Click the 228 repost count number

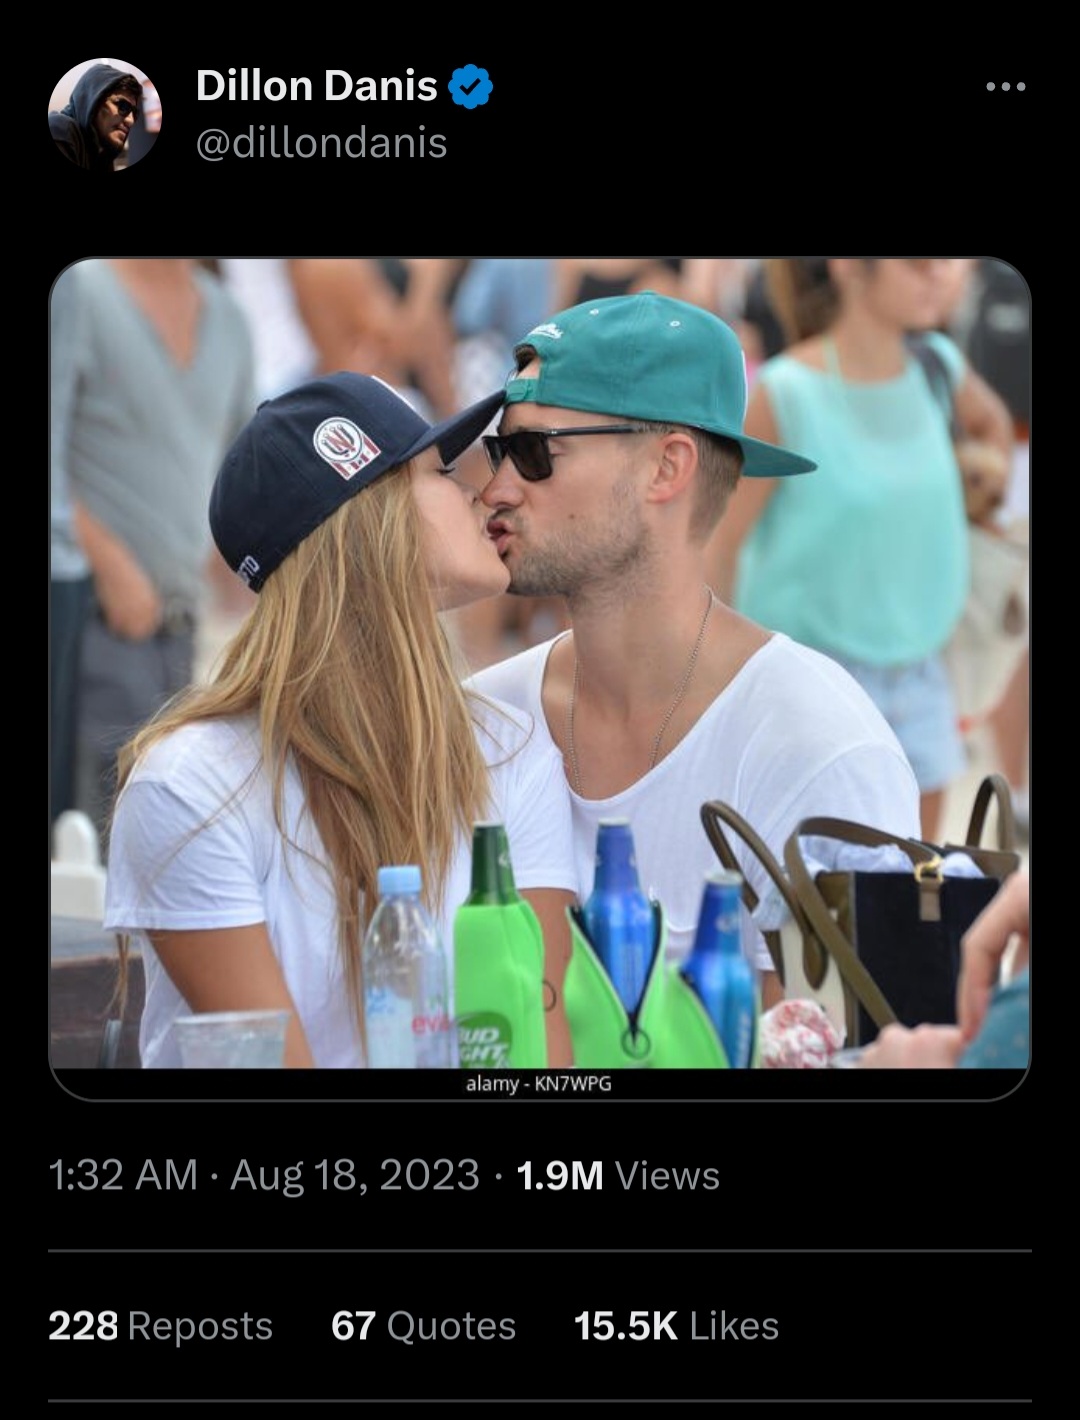(83, 1326)
